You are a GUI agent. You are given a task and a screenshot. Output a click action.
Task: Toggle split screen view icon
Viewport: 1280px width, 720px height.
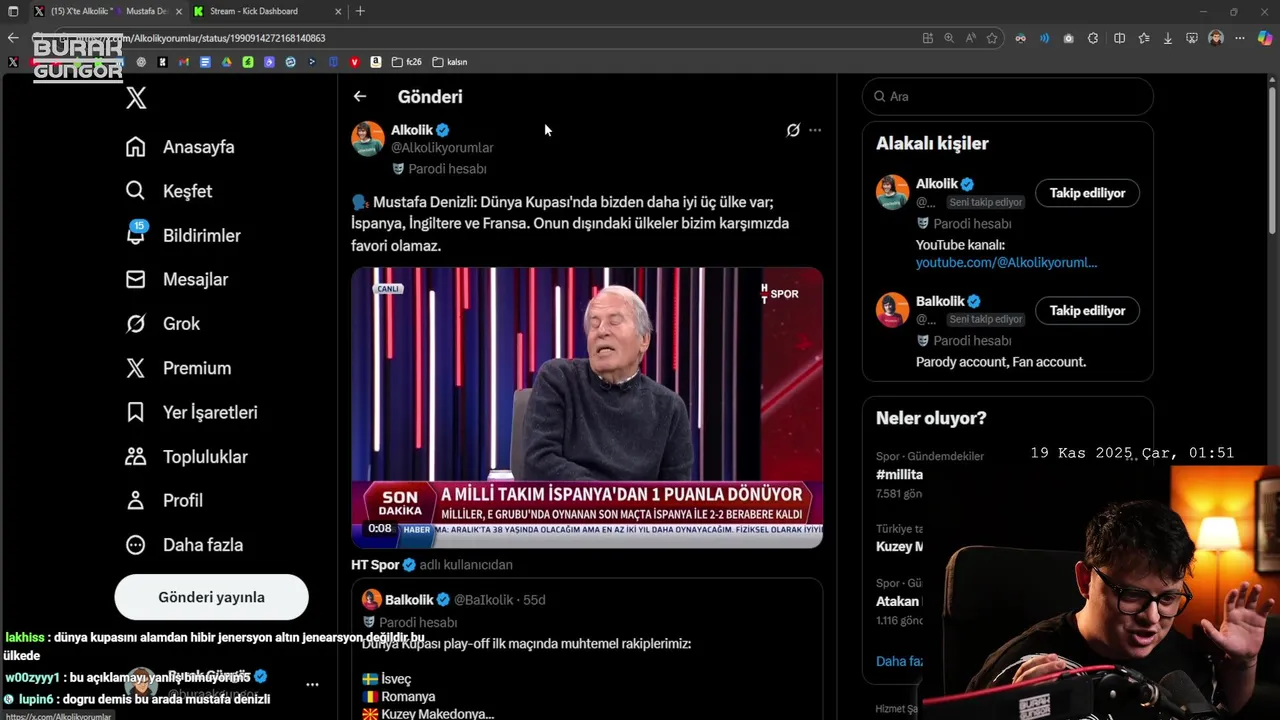click(x=1119, y=38)
